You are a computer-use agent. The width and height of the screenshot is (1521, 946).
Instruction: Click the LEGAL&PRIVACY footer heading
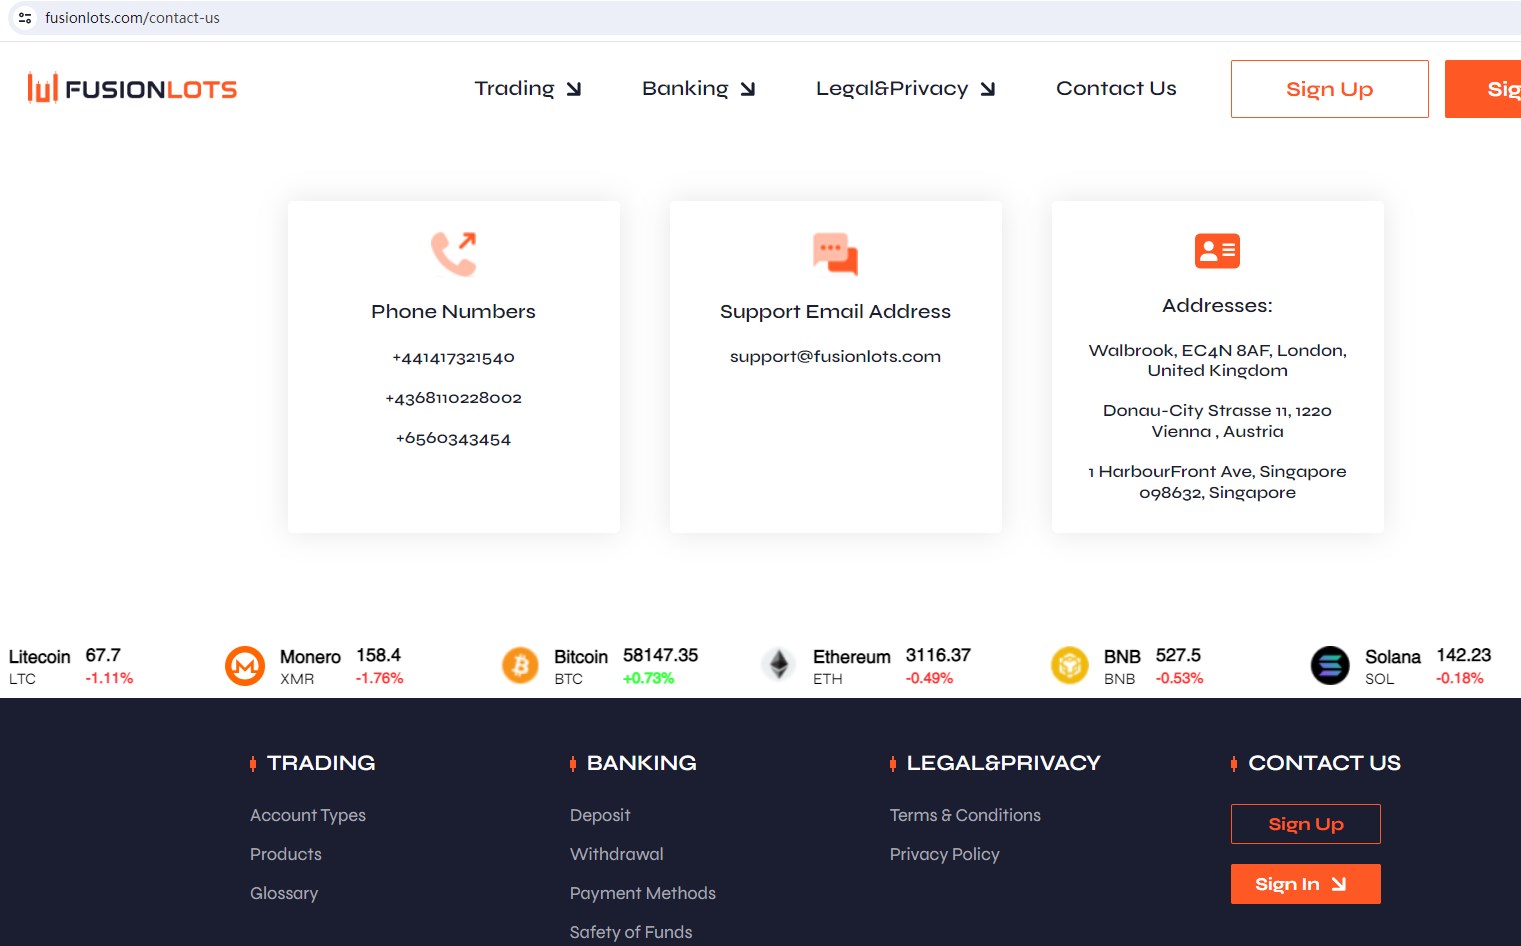point(1003,763)
